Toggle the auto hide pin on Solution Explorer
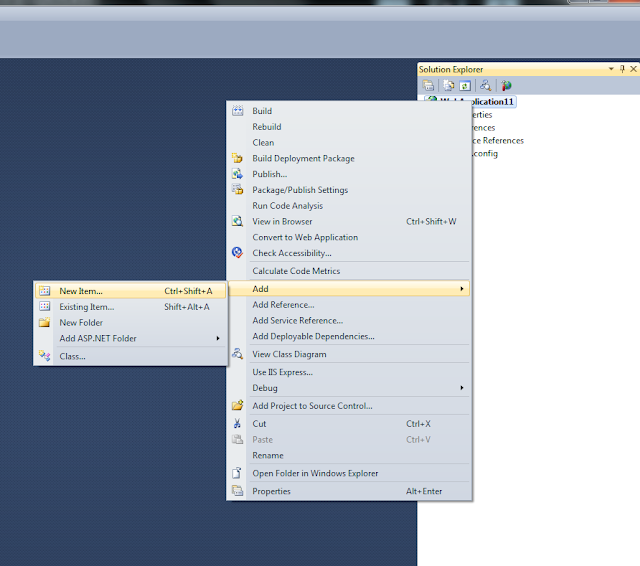The image size is (640, 566). click(622, 69)
